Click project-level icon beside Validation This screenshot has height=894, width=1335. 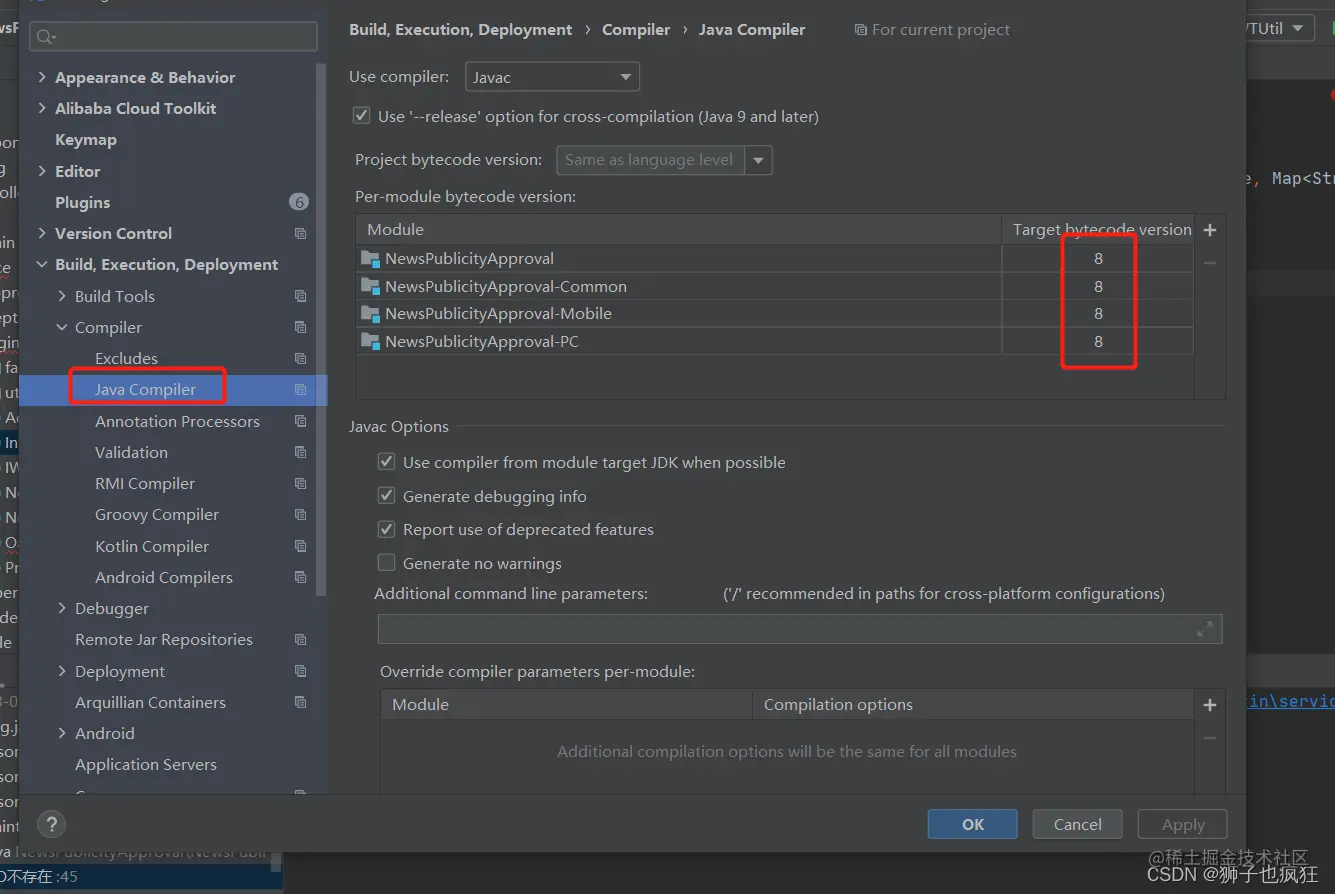[x=300, y=452]
